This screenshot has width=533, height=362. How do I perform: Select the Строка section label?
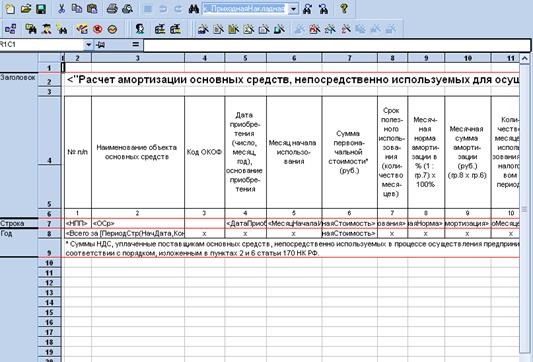pos(12,223)
